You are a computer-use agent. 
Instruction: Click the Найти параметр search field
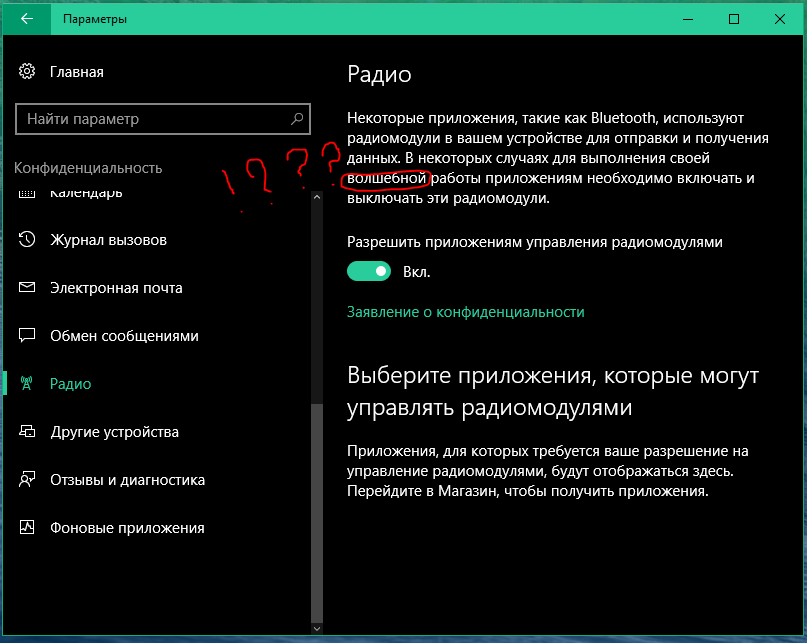163,119
